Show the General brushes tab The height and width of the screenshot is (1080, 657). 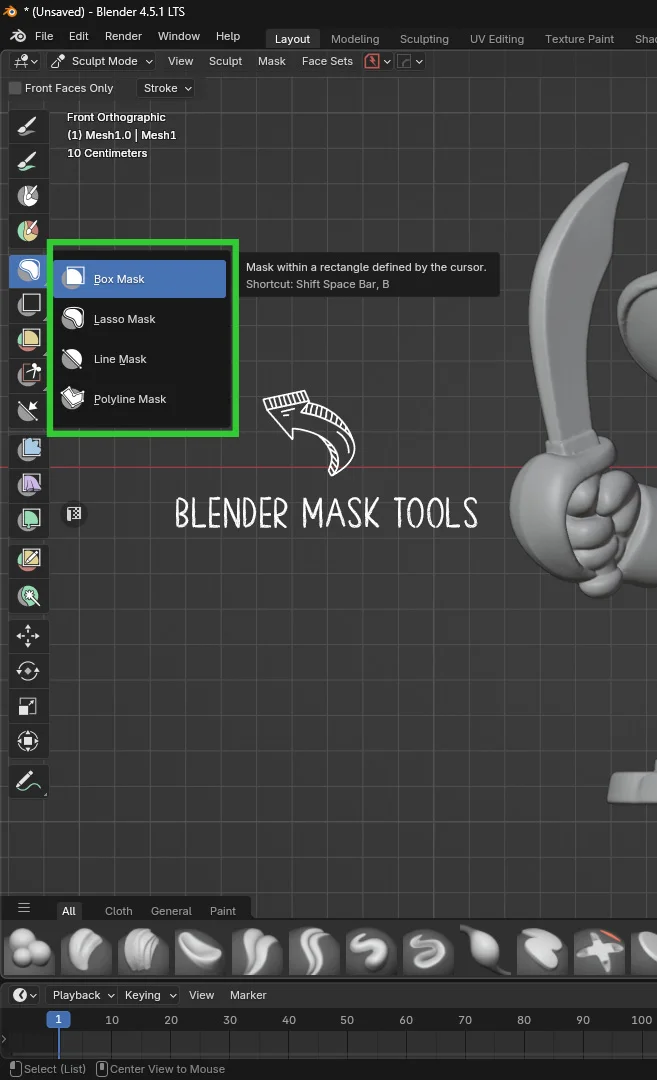click(171, 911)
